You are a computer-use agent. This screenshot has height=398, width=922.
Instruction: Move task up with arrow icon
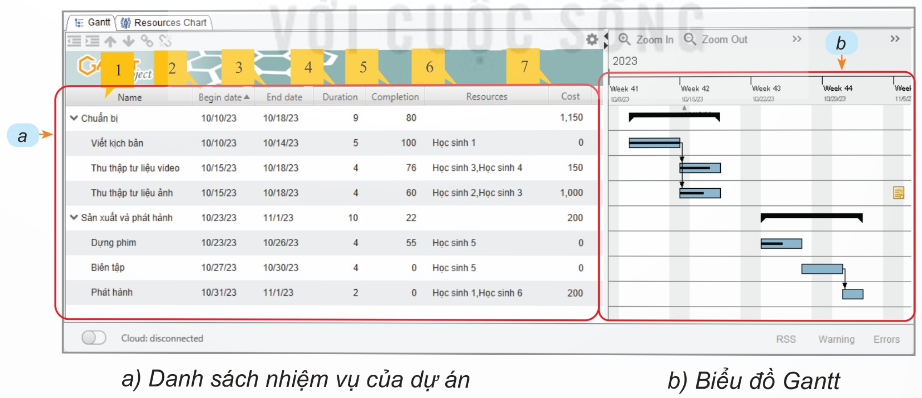pyautogui.click(x=110, y=41)
